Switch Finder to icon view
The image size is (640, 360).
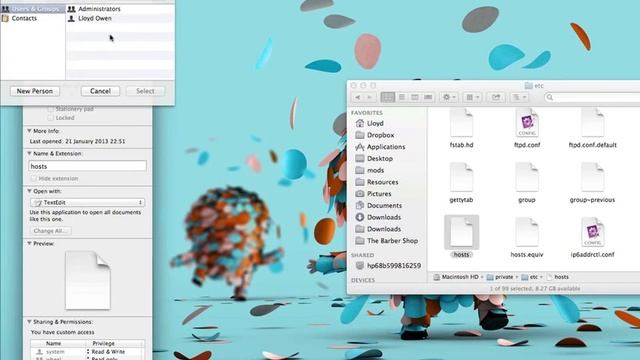pyautogui.click(x=387, y=97)
